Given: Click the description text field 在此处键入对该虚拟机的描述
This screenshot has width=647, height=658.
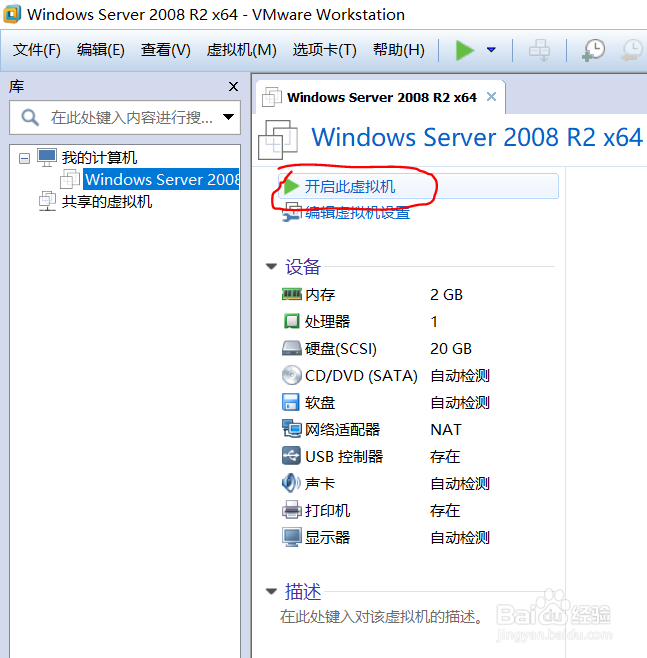Looking at the screenshot, I should pos(382,616).
